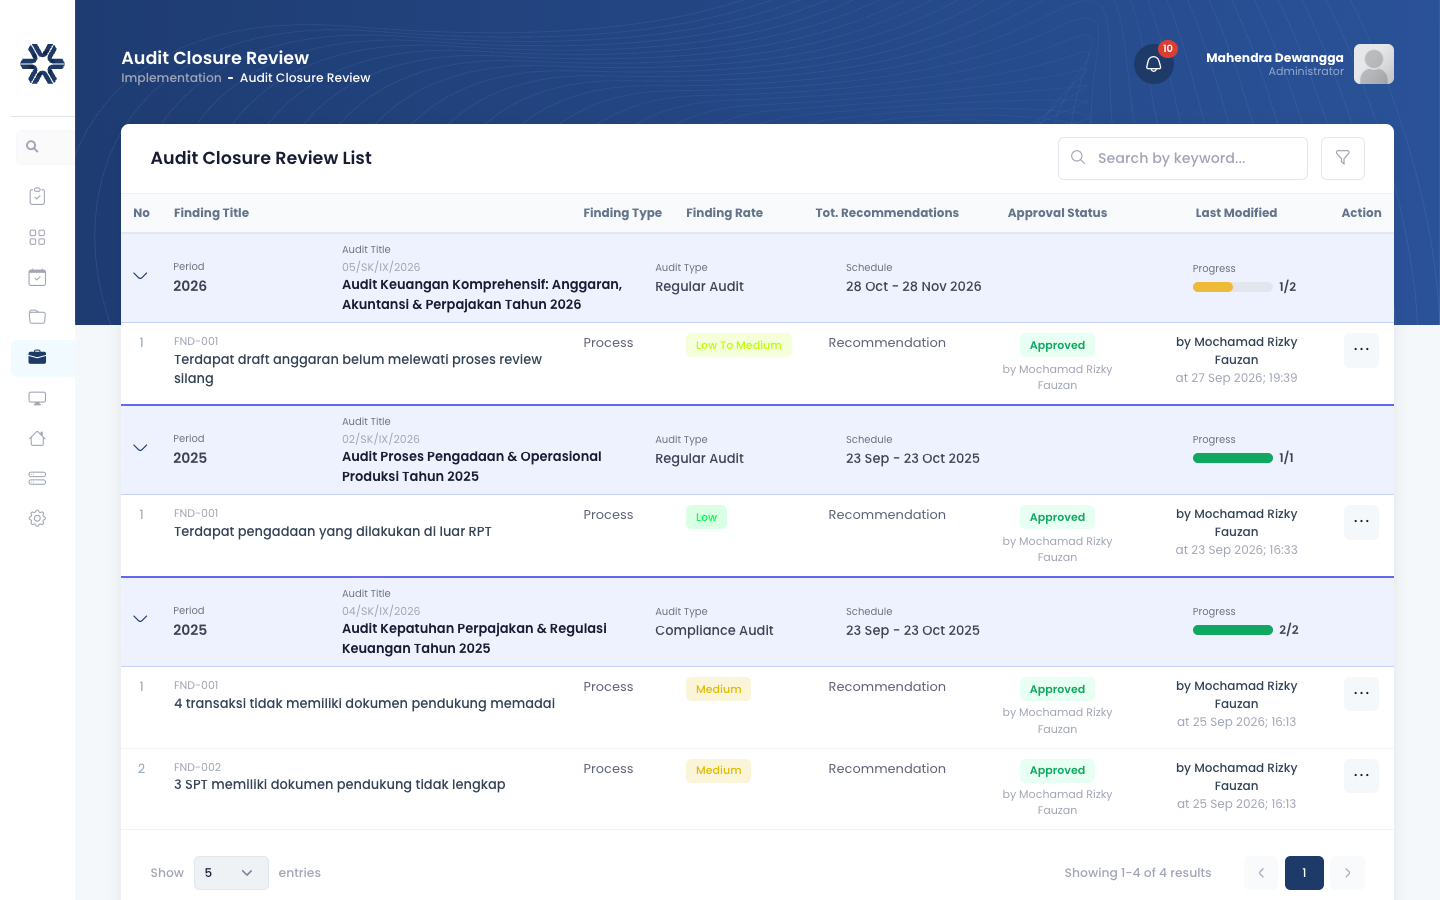Viewport: 1440px width, 900px height.
Task: Click the Finding Rate column header
Action: pos(724,213)
